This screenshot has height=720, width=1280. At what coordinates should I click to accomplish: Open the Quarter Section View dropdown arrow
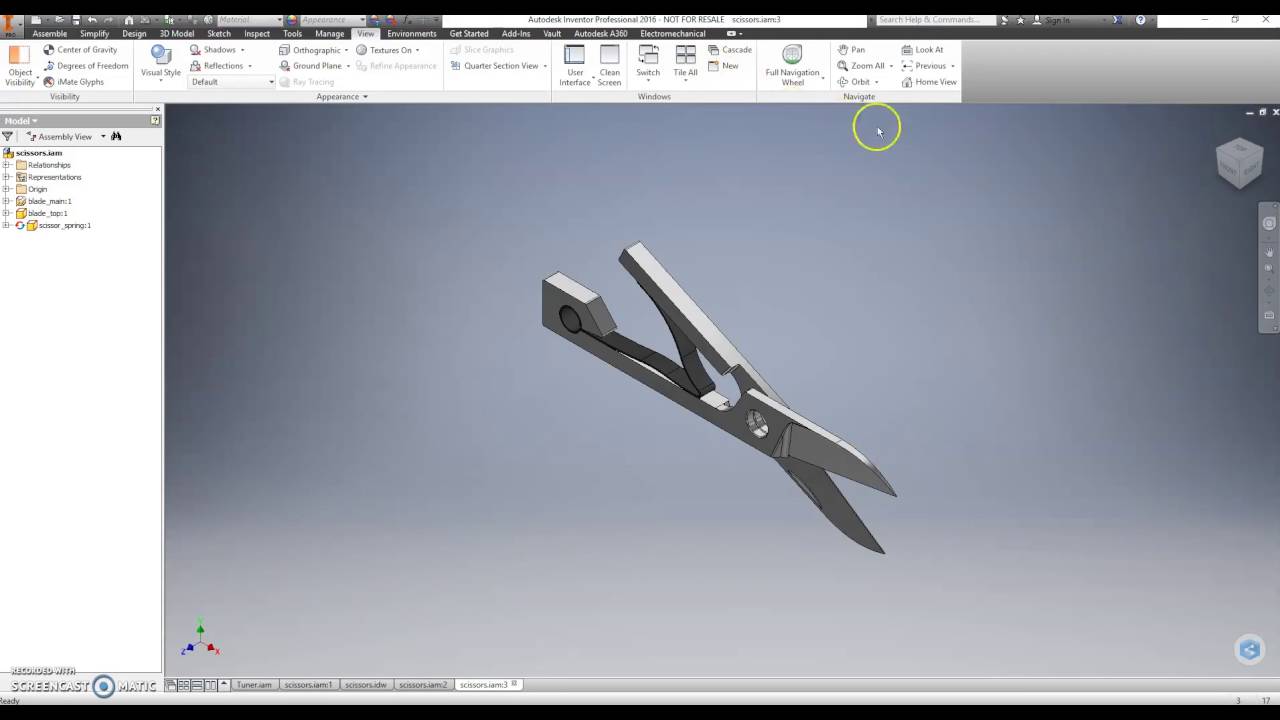(x=545, y=66)
